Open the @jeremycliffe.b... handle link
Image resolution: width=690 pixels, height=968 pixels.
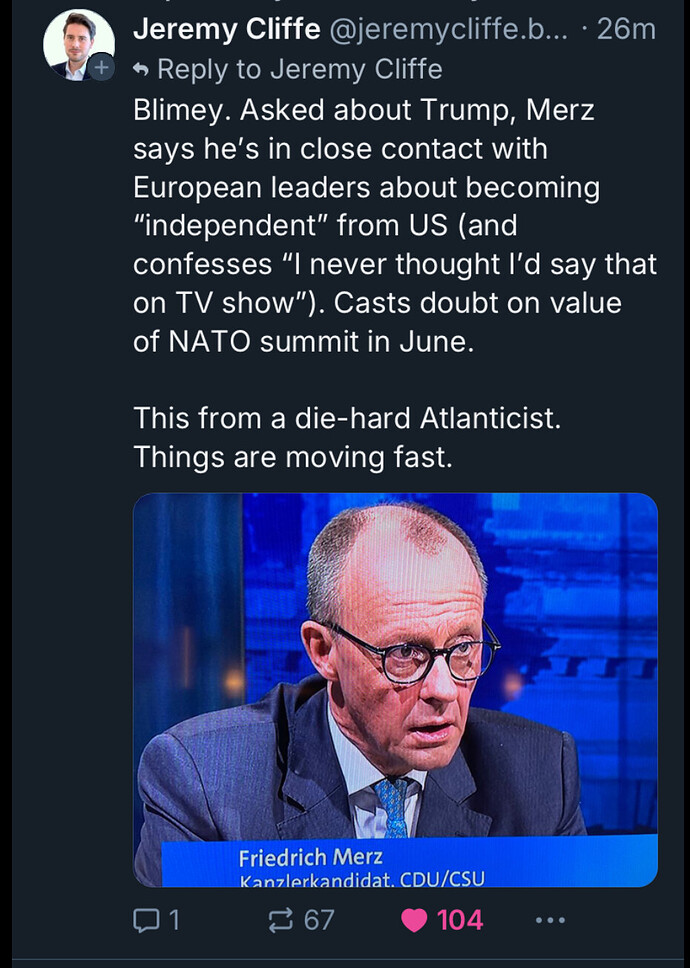(449, 29)
